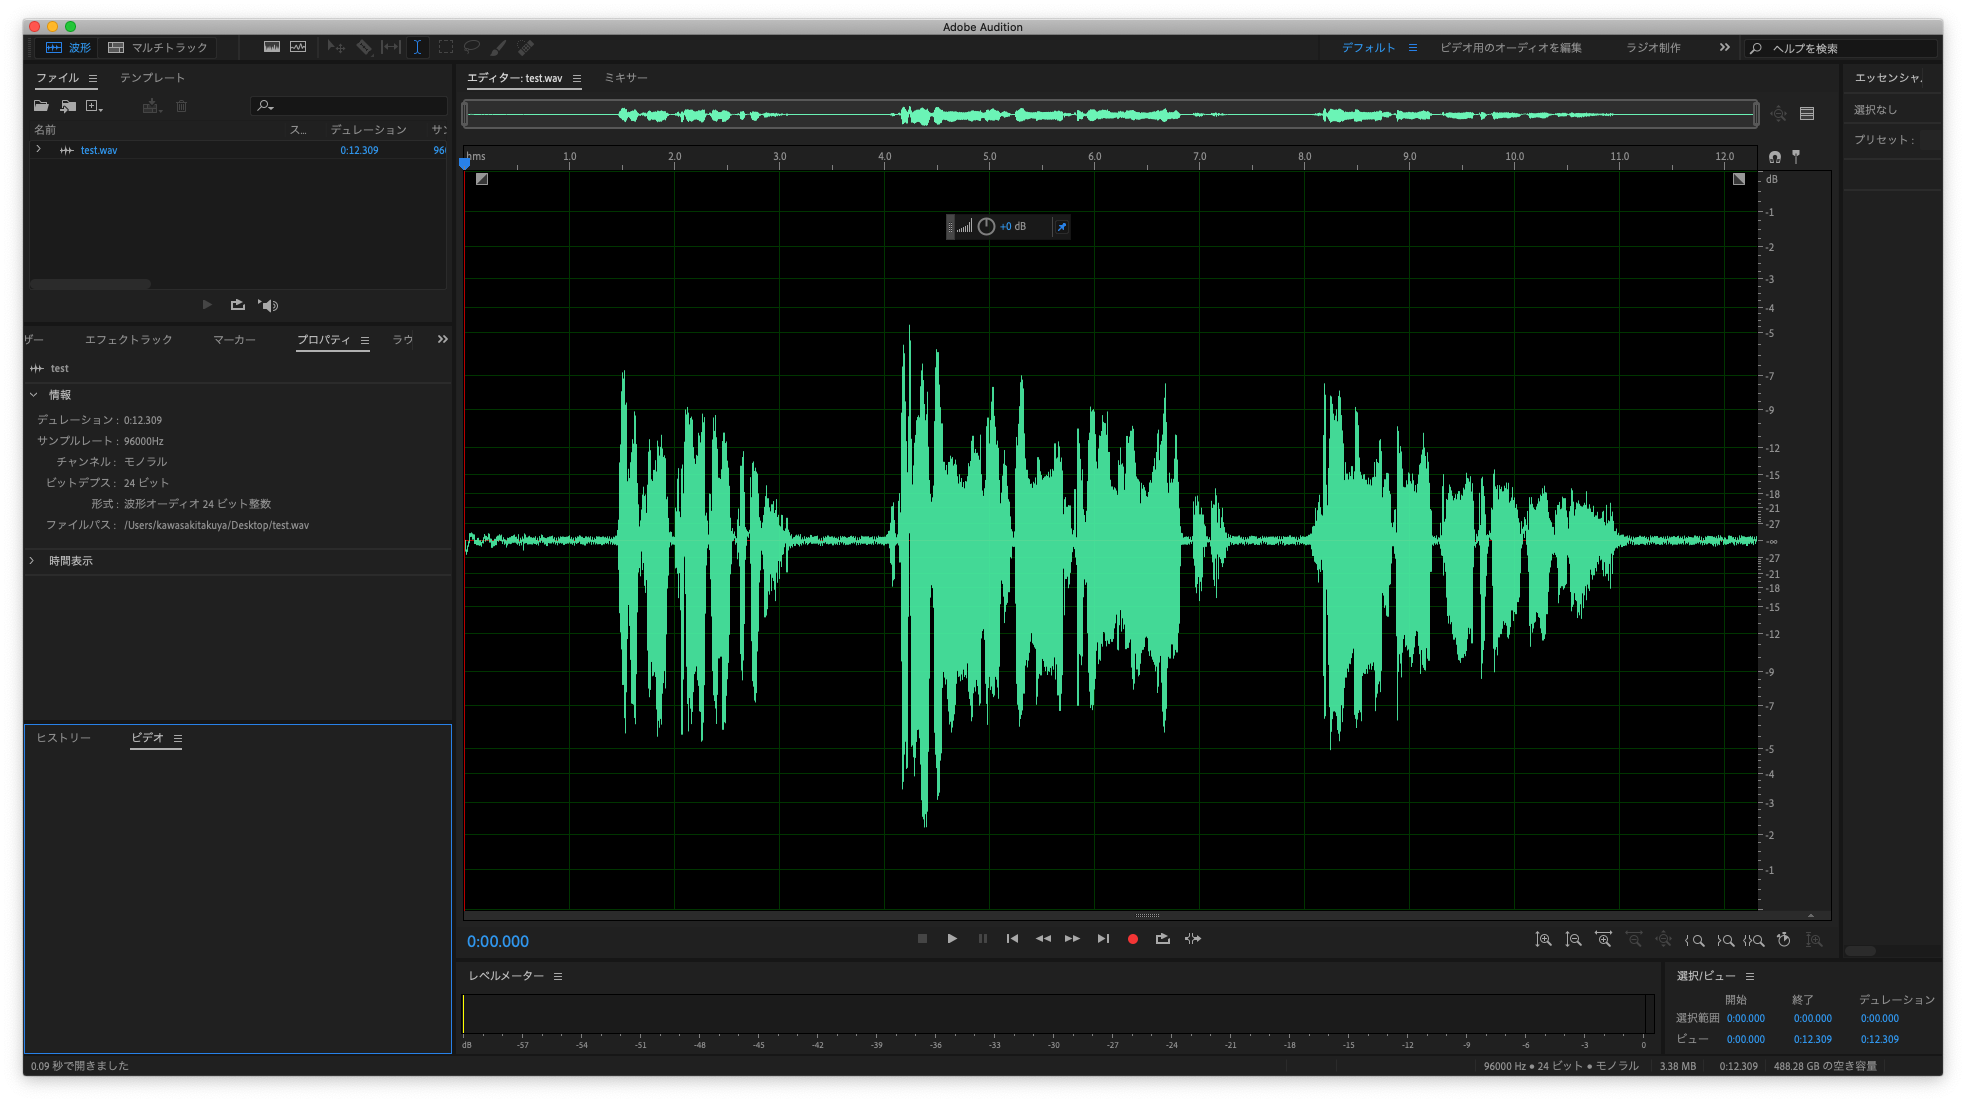Click the trash icon in Files panel

182,106
